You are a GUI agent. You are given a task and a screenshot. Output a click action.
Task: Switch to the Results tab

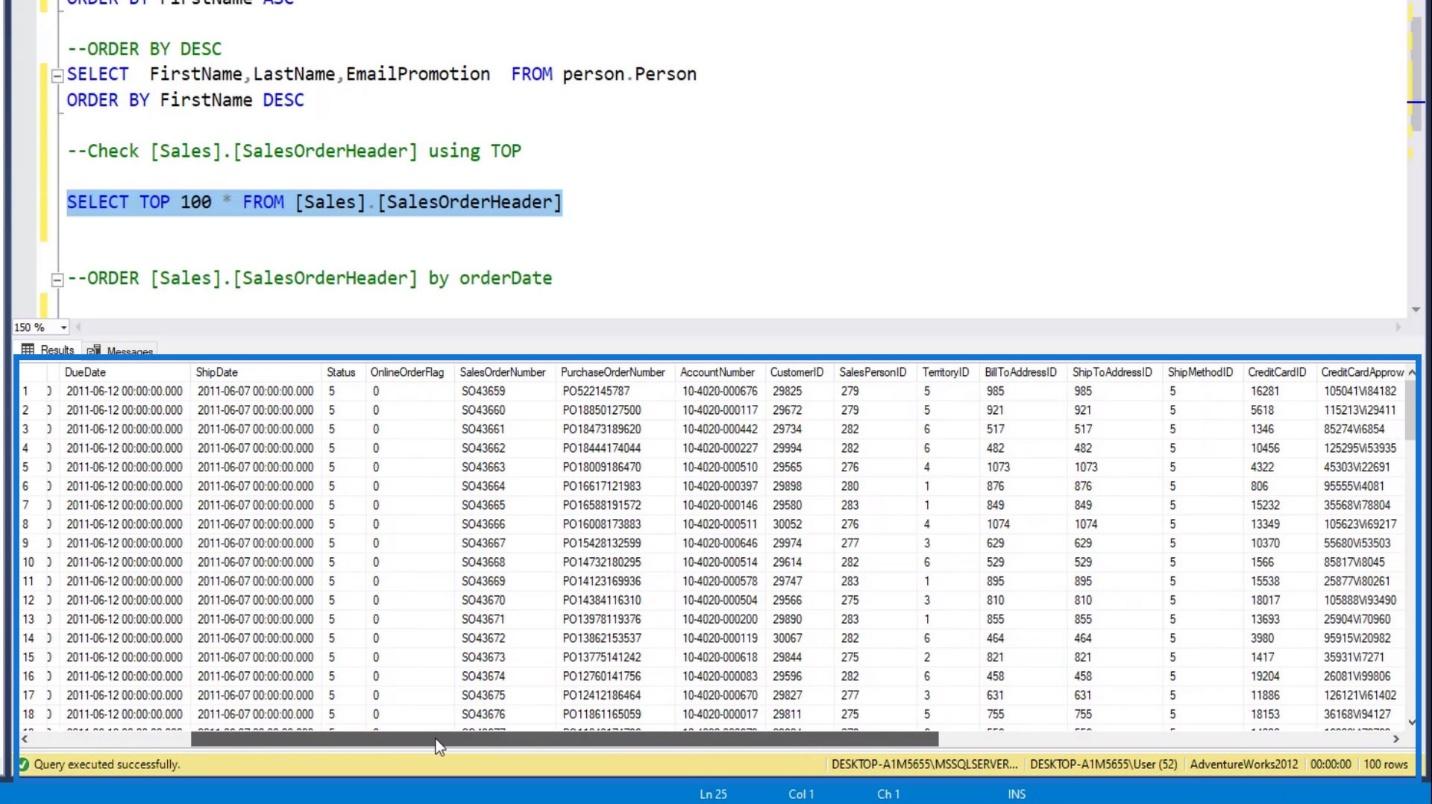pyautogui.click(x=47, y=350)
